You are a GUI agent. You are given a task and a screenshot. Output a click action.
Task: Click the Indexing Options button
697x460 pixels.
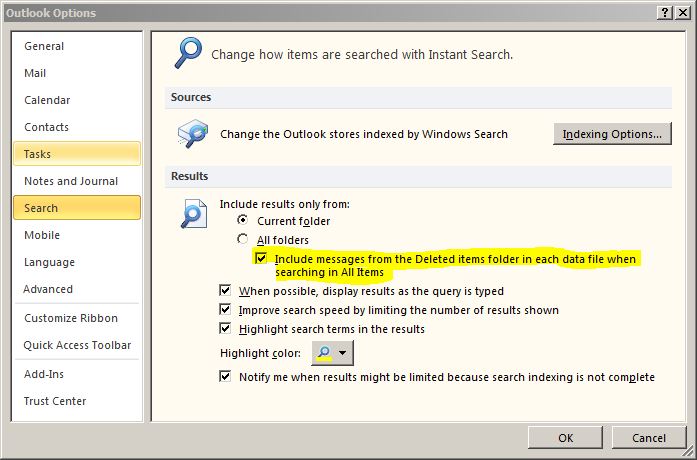tap(612, 134)
